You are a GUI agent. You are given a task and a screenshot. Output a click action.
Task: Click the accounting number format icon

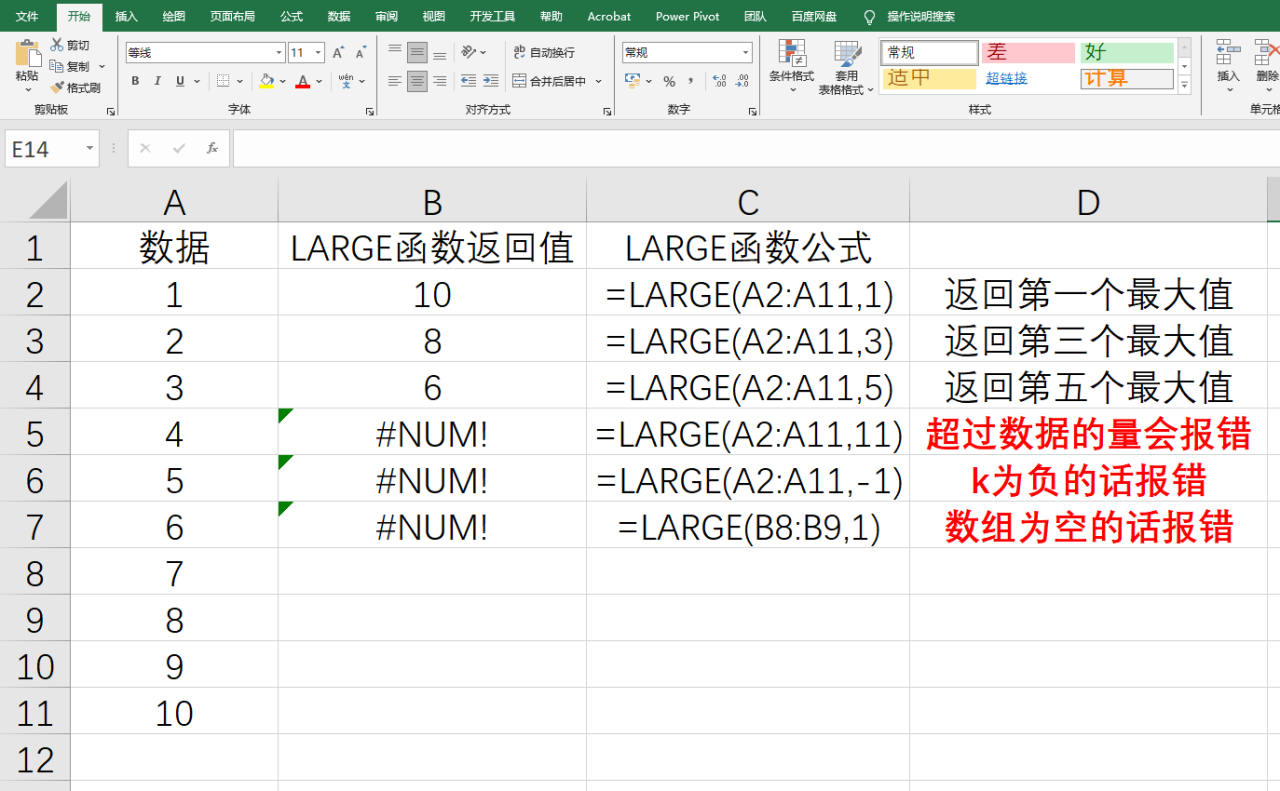(632, 81)
